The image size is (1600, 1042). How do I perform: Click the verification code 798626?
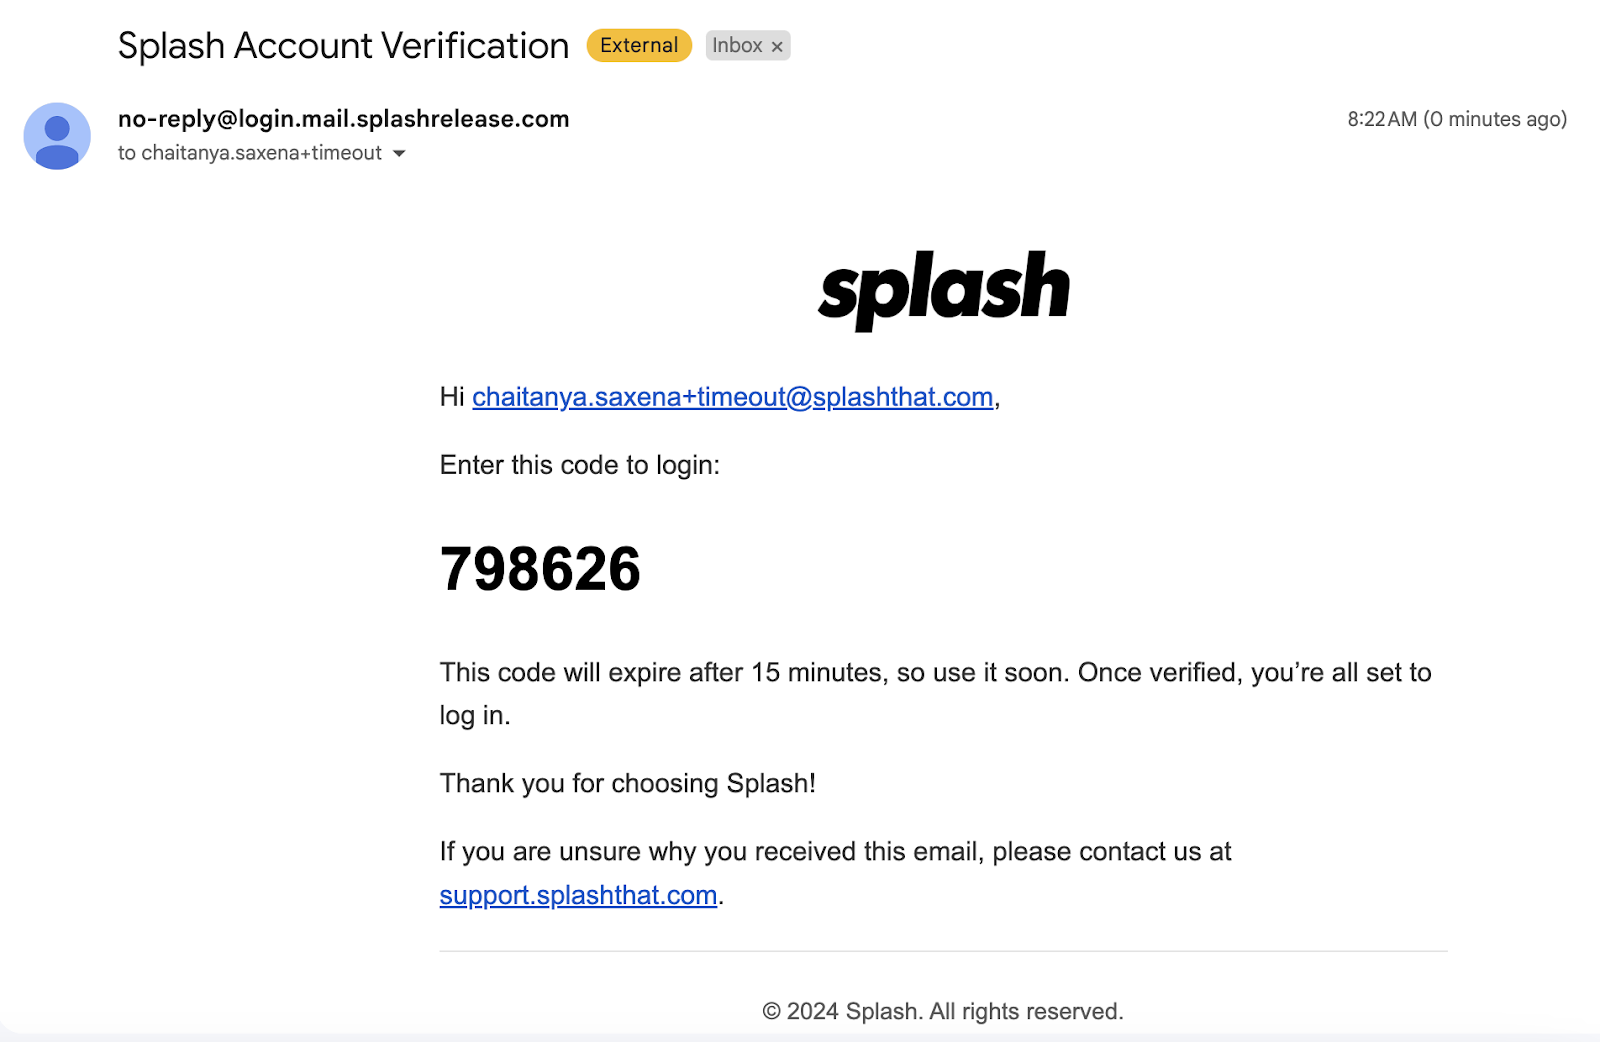click(540, 569)
